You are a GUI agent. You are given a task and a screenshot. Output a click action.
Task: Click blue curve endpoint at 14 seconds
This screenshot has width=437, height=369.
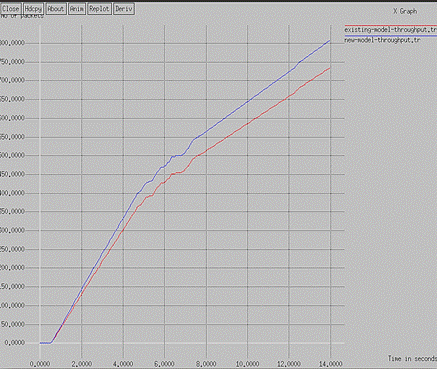(x=330, y=41)
